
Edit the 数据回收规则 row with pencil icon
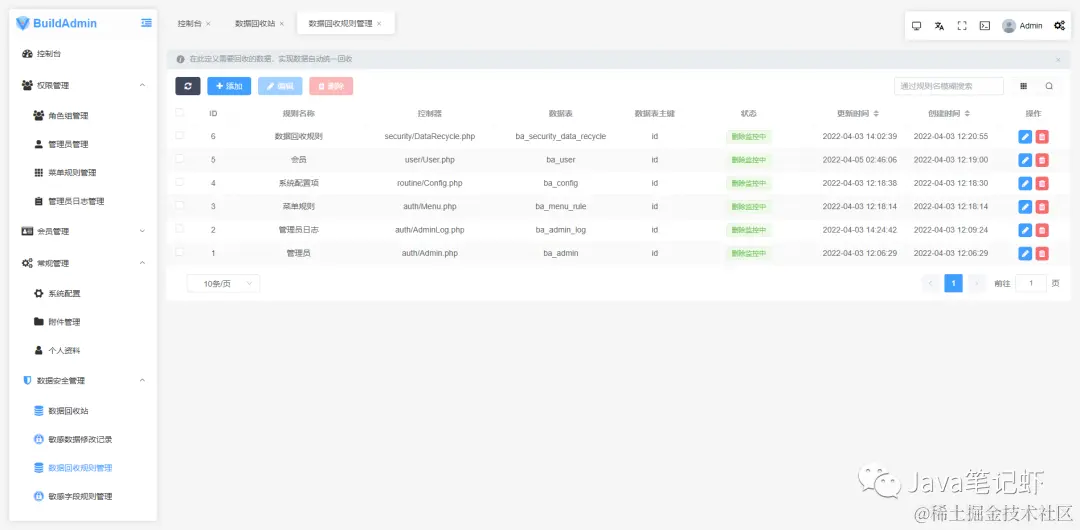click(1025, 137)
